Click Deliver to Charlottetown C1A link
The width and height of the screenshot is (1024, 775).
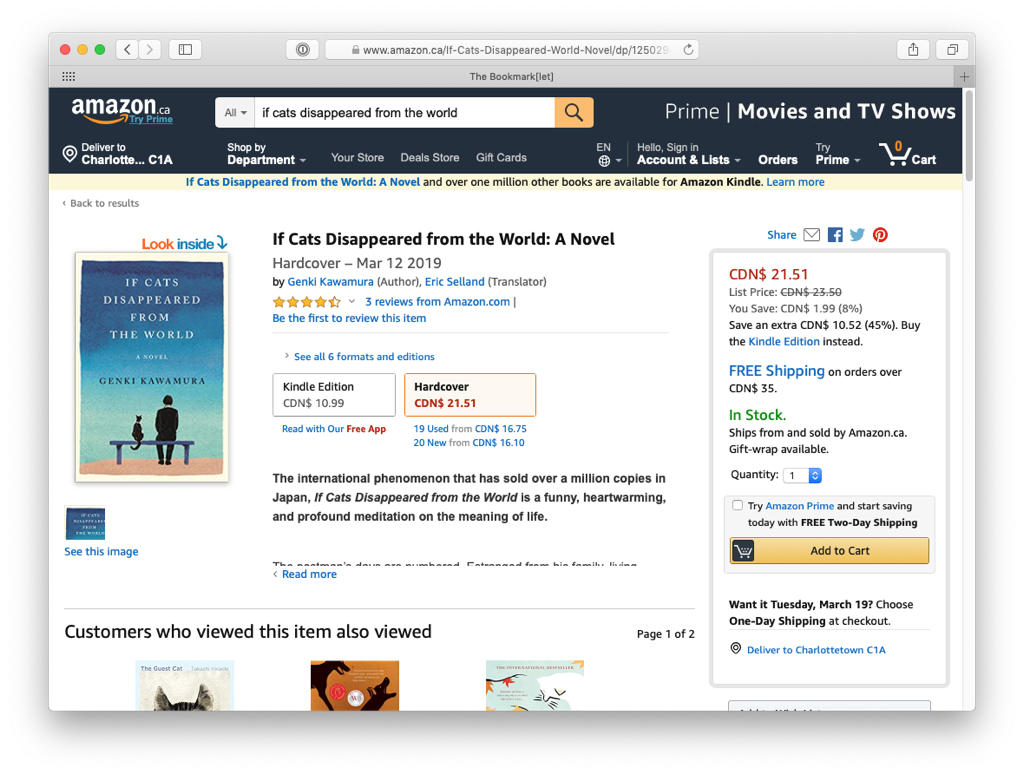pos(816,650)
